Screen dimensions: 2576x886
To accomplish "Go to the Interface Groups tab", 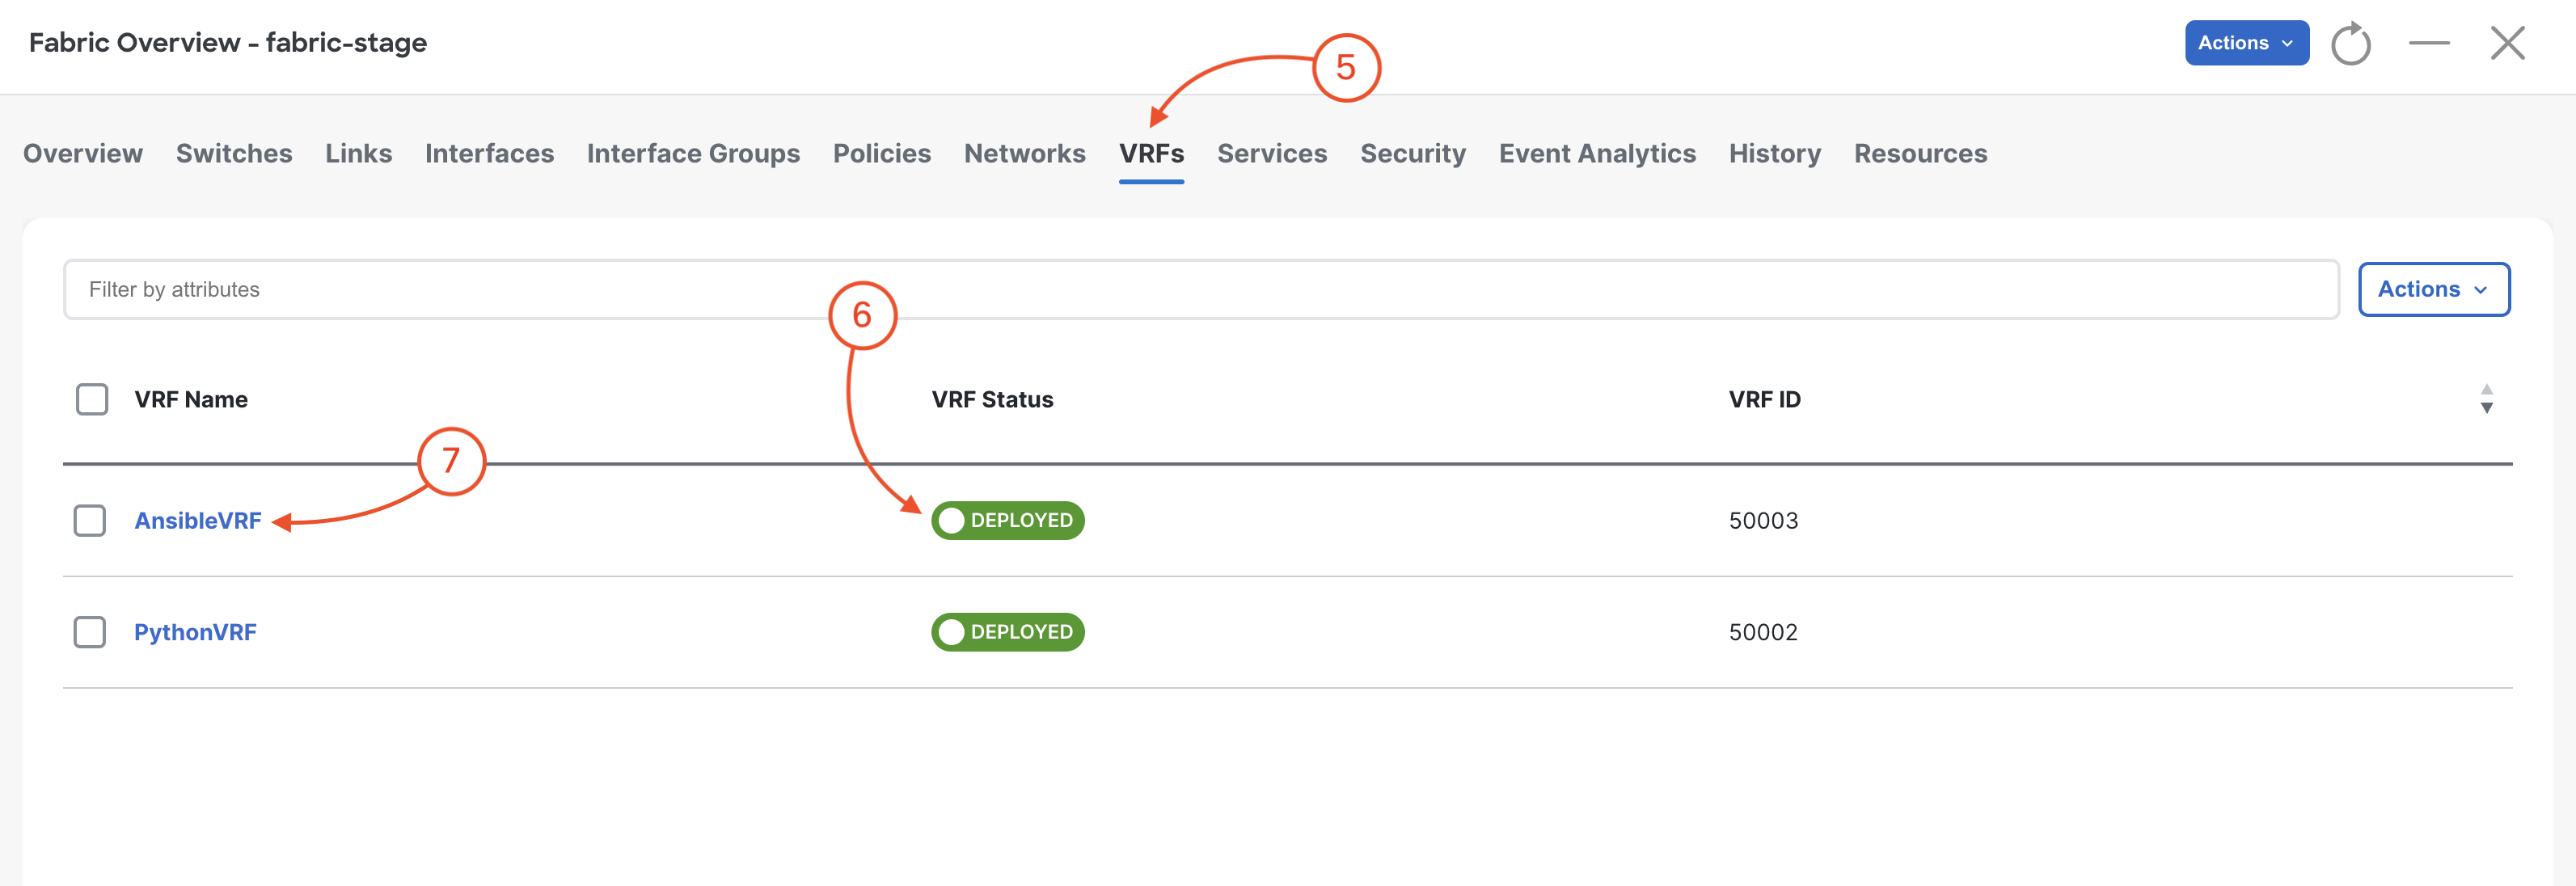I will 693,153.
